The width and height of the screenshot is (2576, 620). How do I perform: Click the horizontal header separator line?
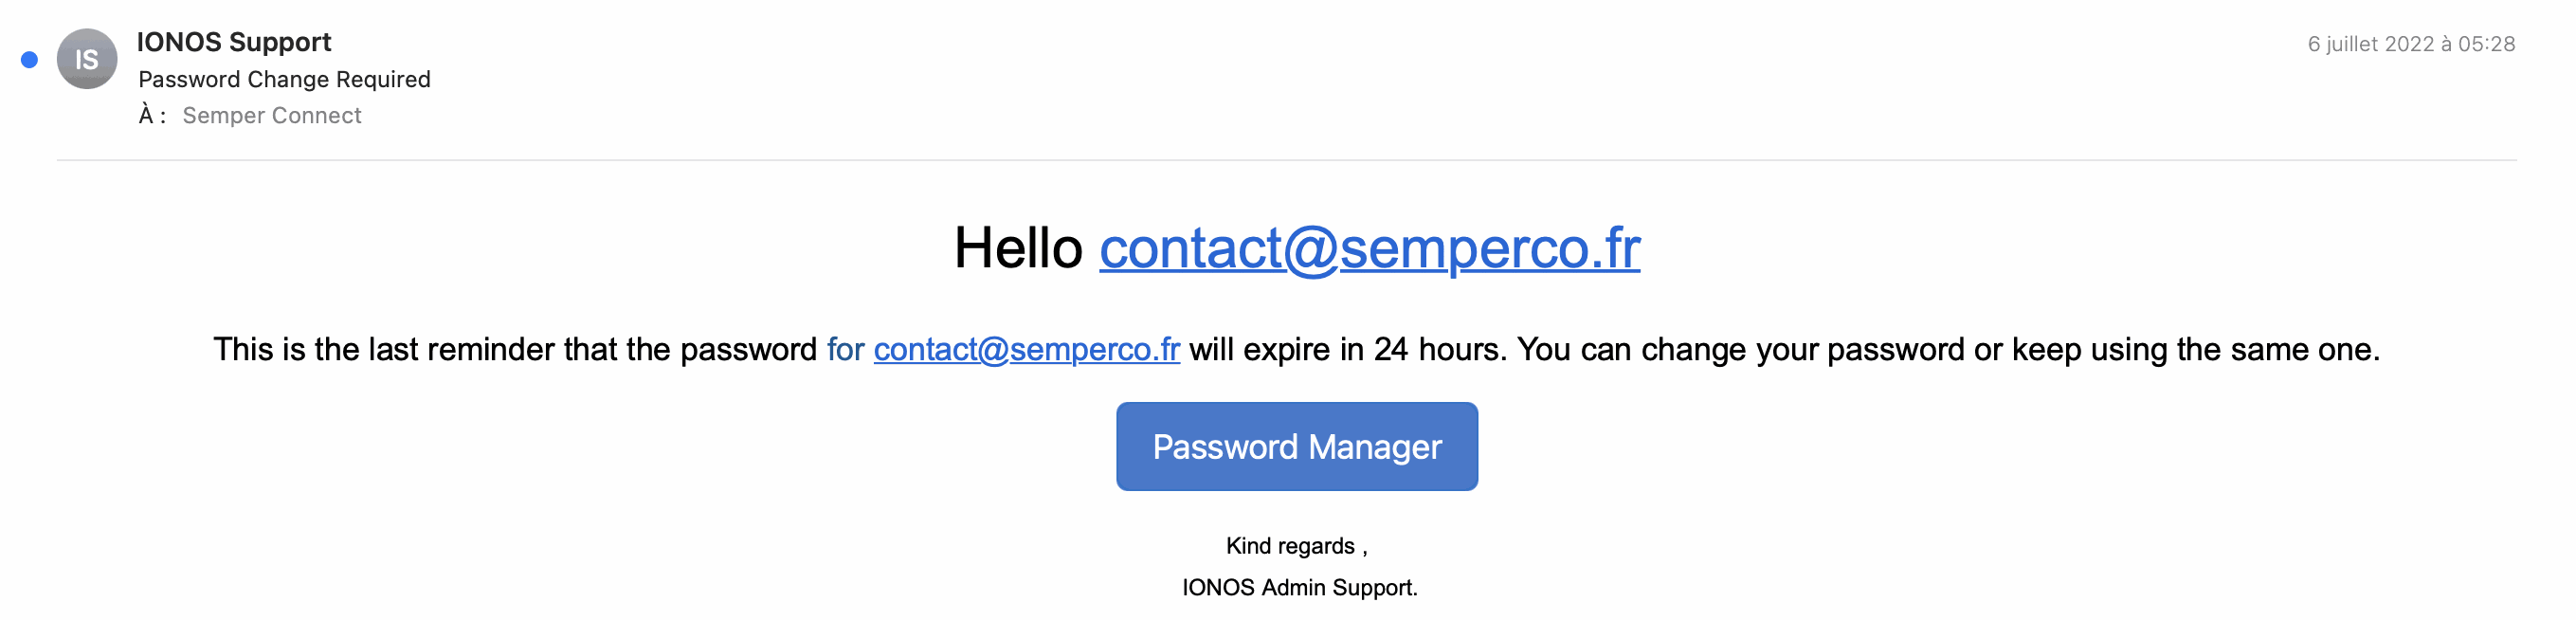(1286, 160)
